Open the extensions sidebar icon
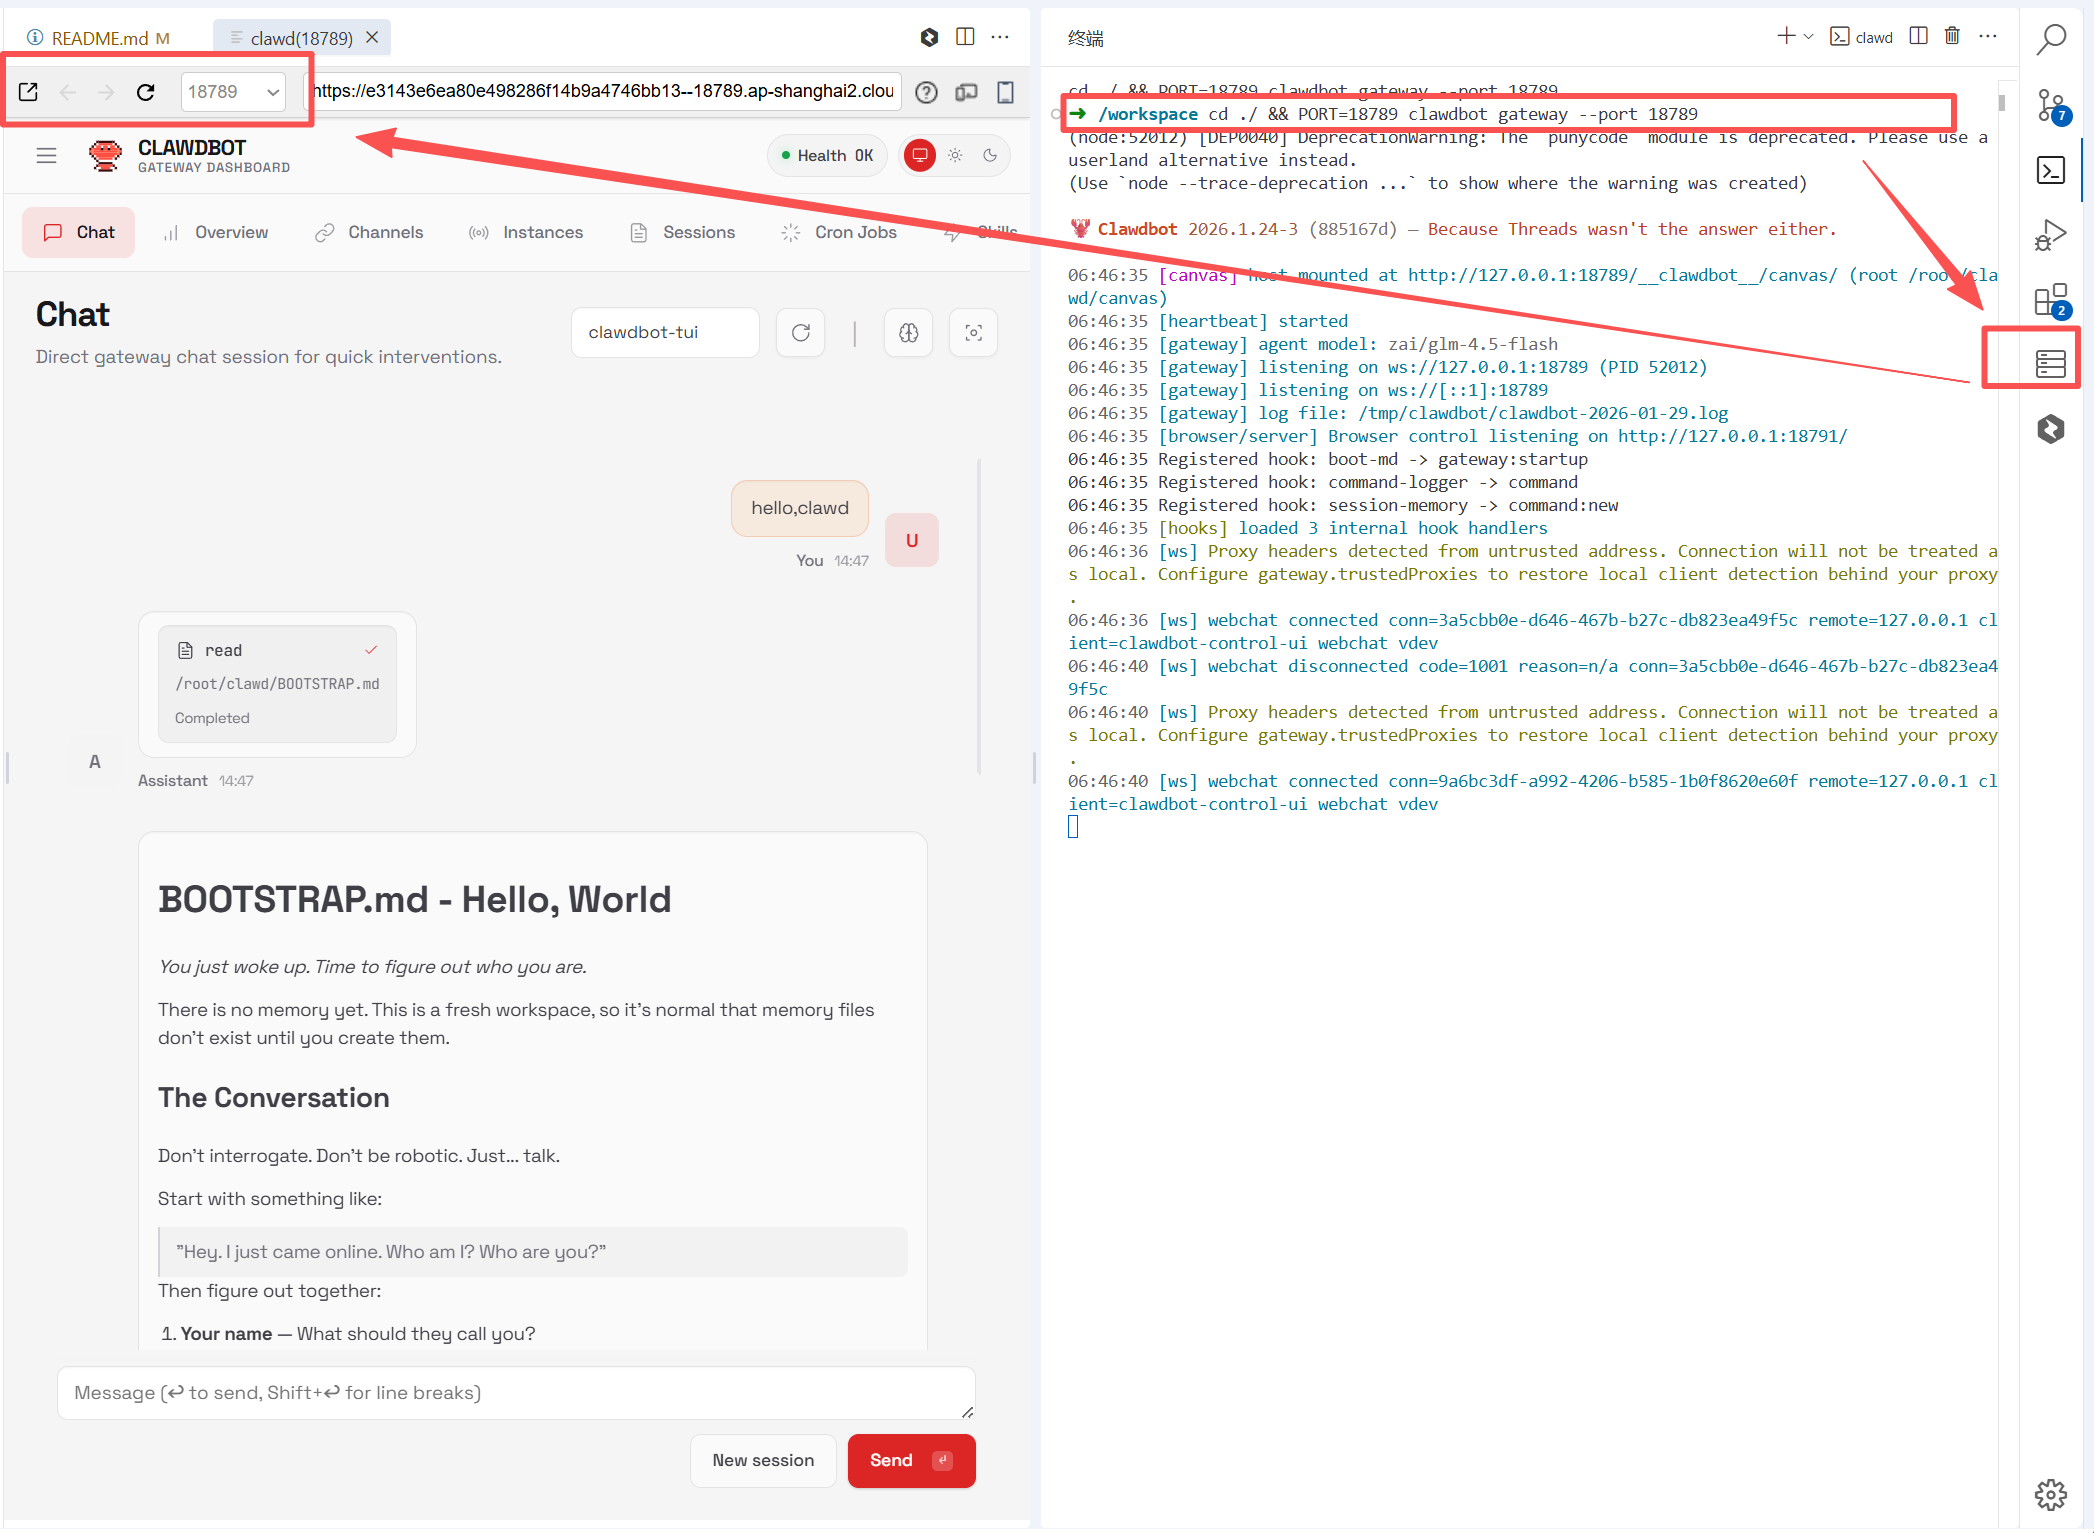Viewport: 2094px width, 1533px height. 2050,299
